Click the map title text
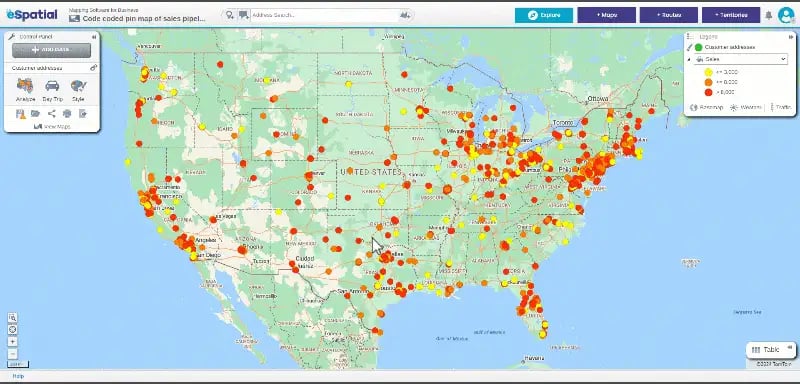The image size is (800, 384). coord(144,18)
